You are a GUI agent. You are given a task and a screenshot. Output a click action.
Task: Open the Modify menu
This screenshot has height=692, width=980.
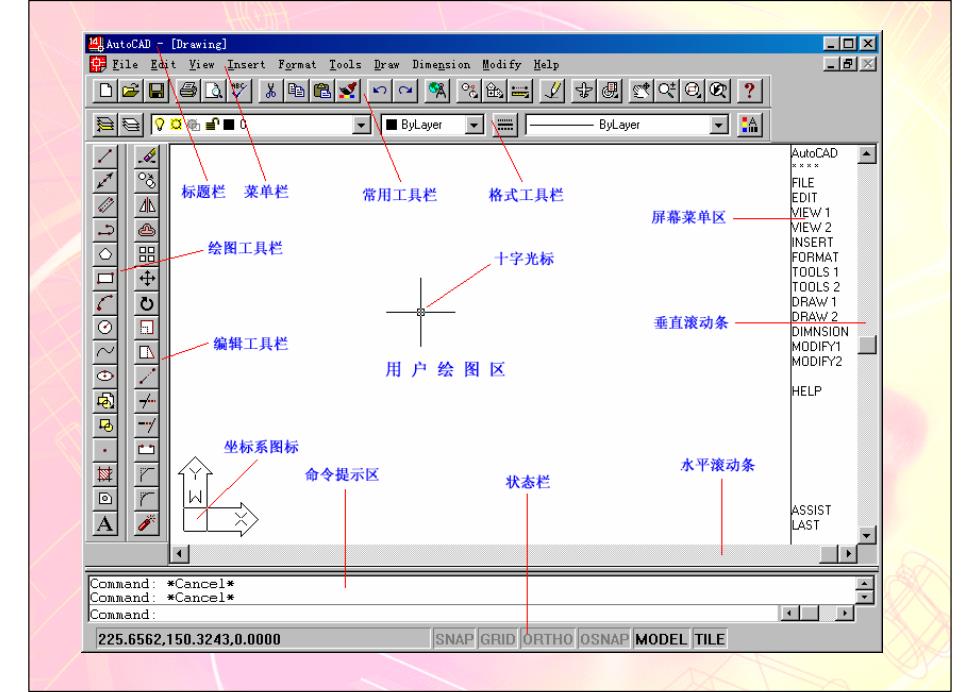click(x=501, y=64)
